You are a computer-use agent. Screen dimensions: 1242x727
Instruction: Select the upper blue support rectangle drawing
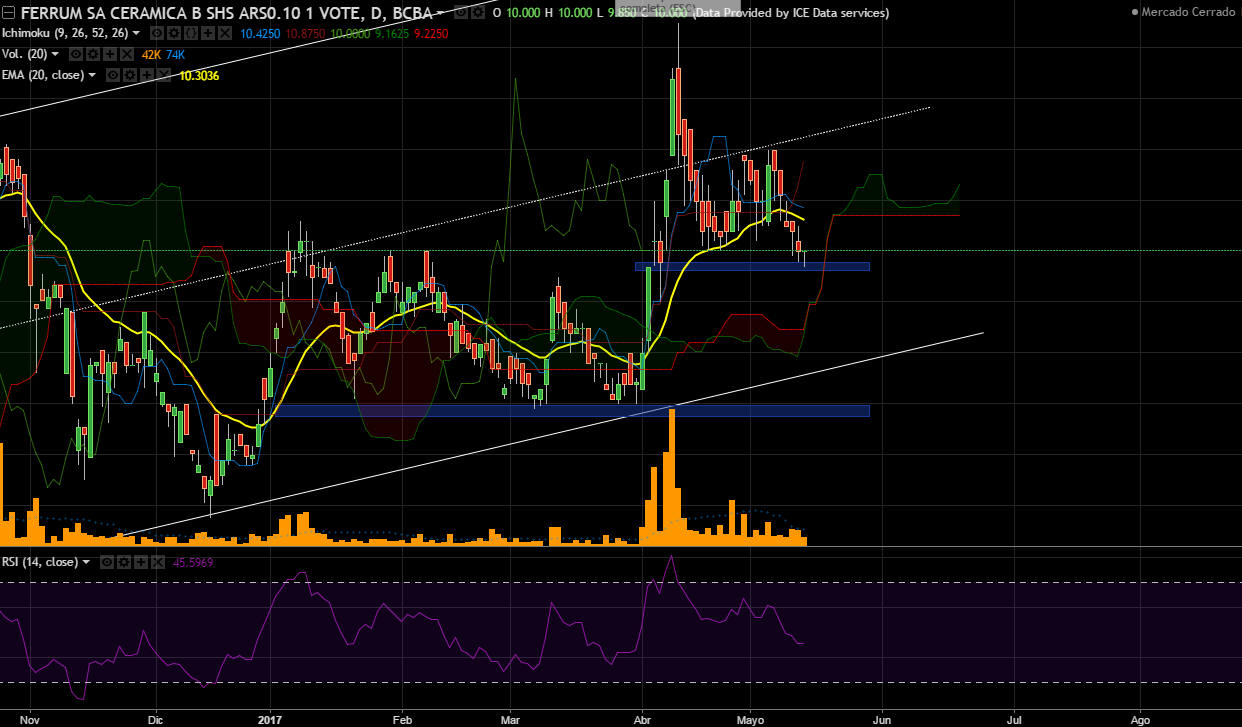(x=752, y=266)
